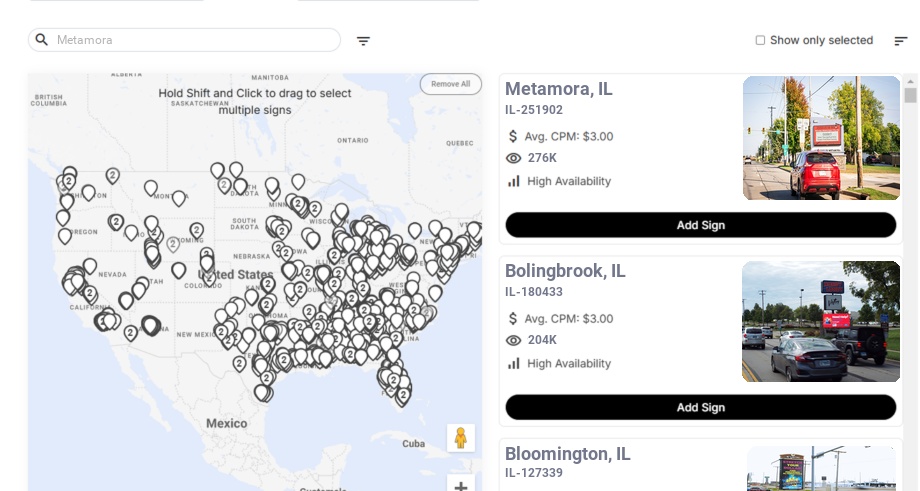Click the Metamora availability bars icon

[514, 181]
